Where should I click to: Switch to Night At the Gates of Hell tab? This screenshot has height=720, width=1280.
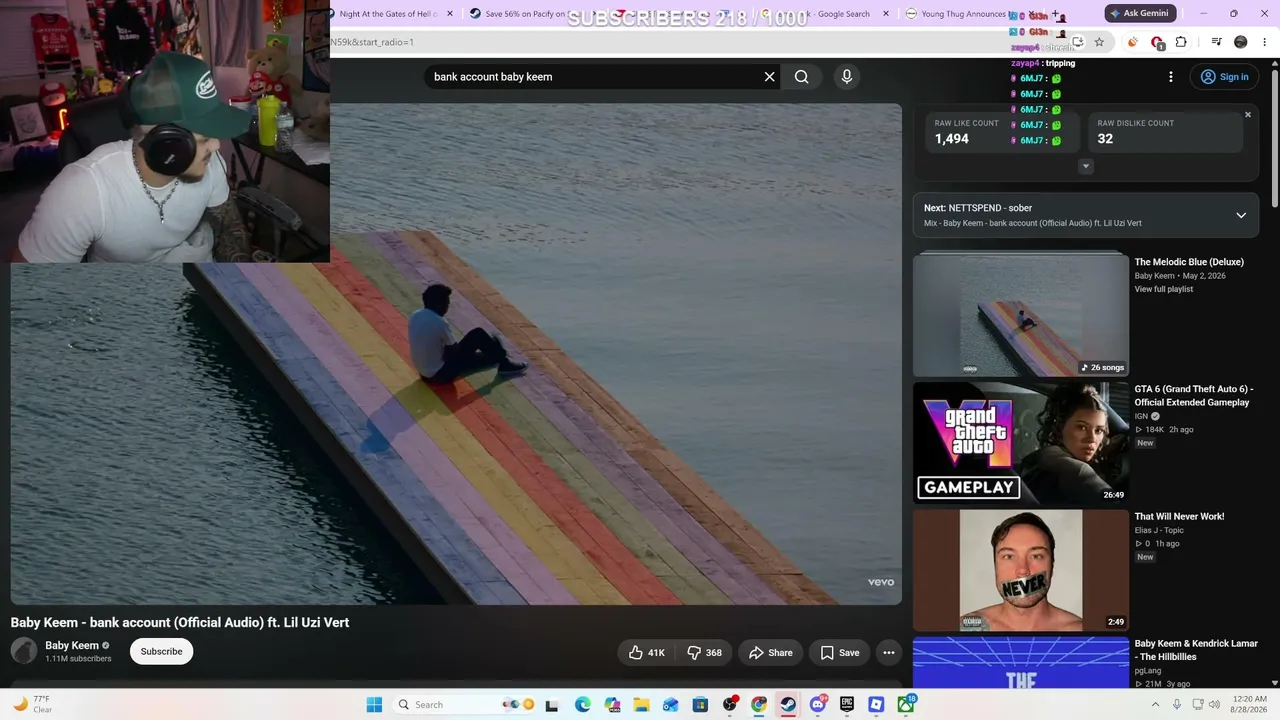click(x=389, y=14)
